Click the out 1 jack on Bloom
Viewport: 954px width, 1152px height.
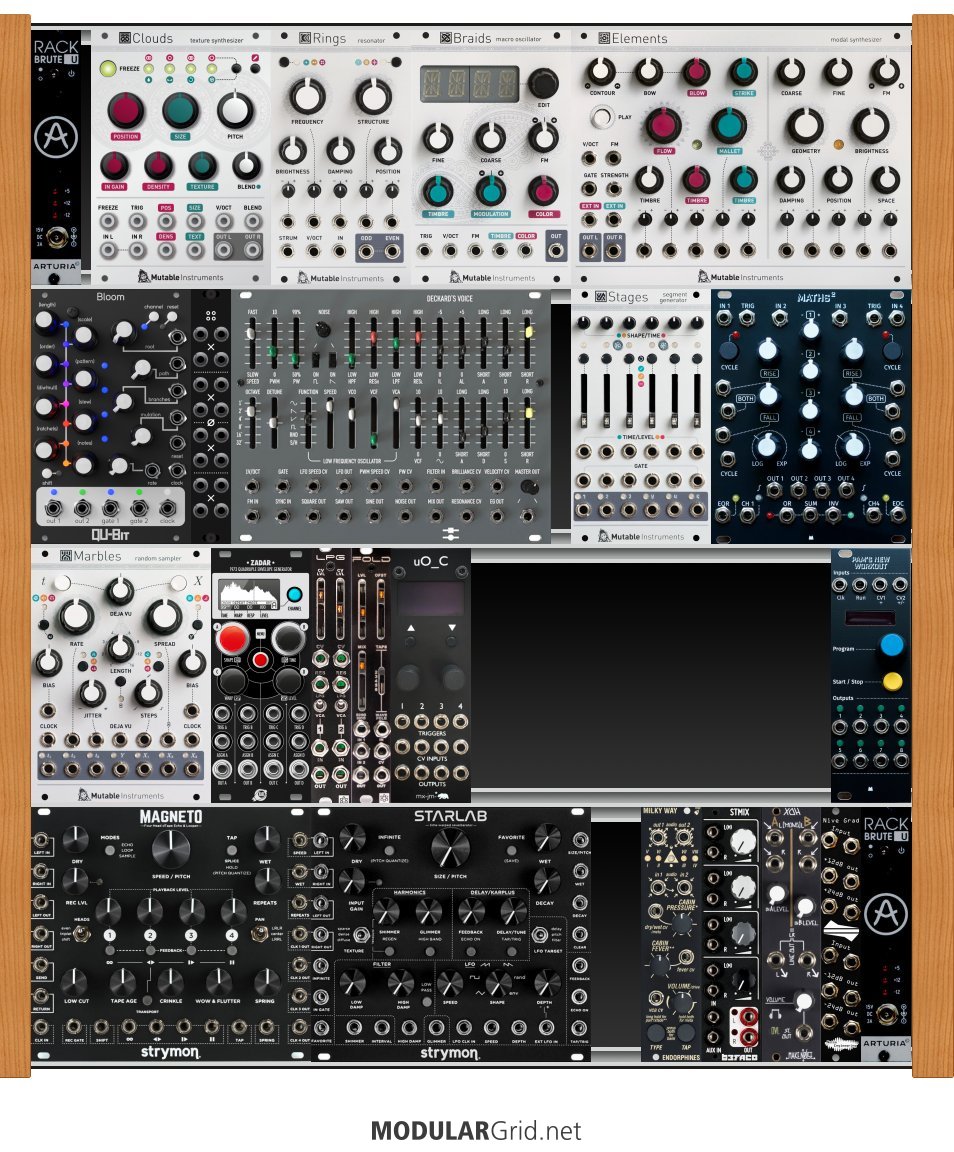tap(53, 508)
